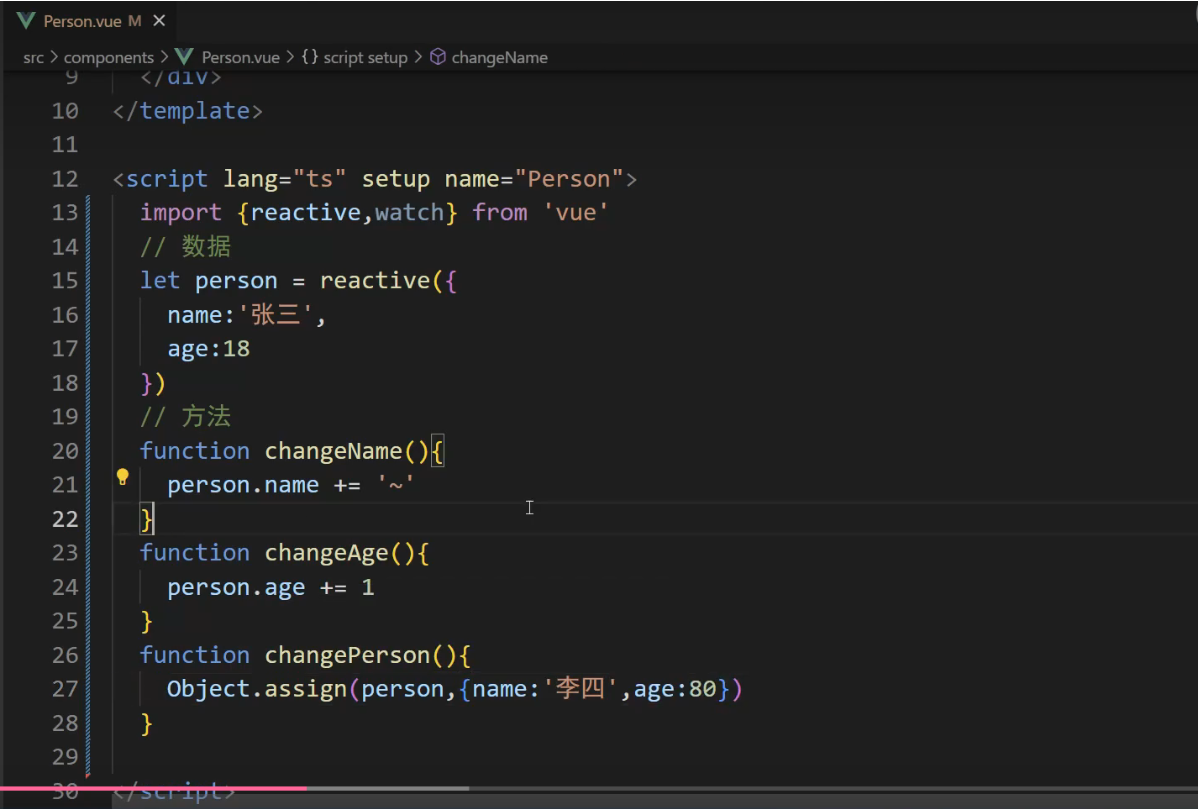Click the Vue icon in the breadcrumb bar
This screenshot has height=809, width=1199.
[x=184, y=57]
